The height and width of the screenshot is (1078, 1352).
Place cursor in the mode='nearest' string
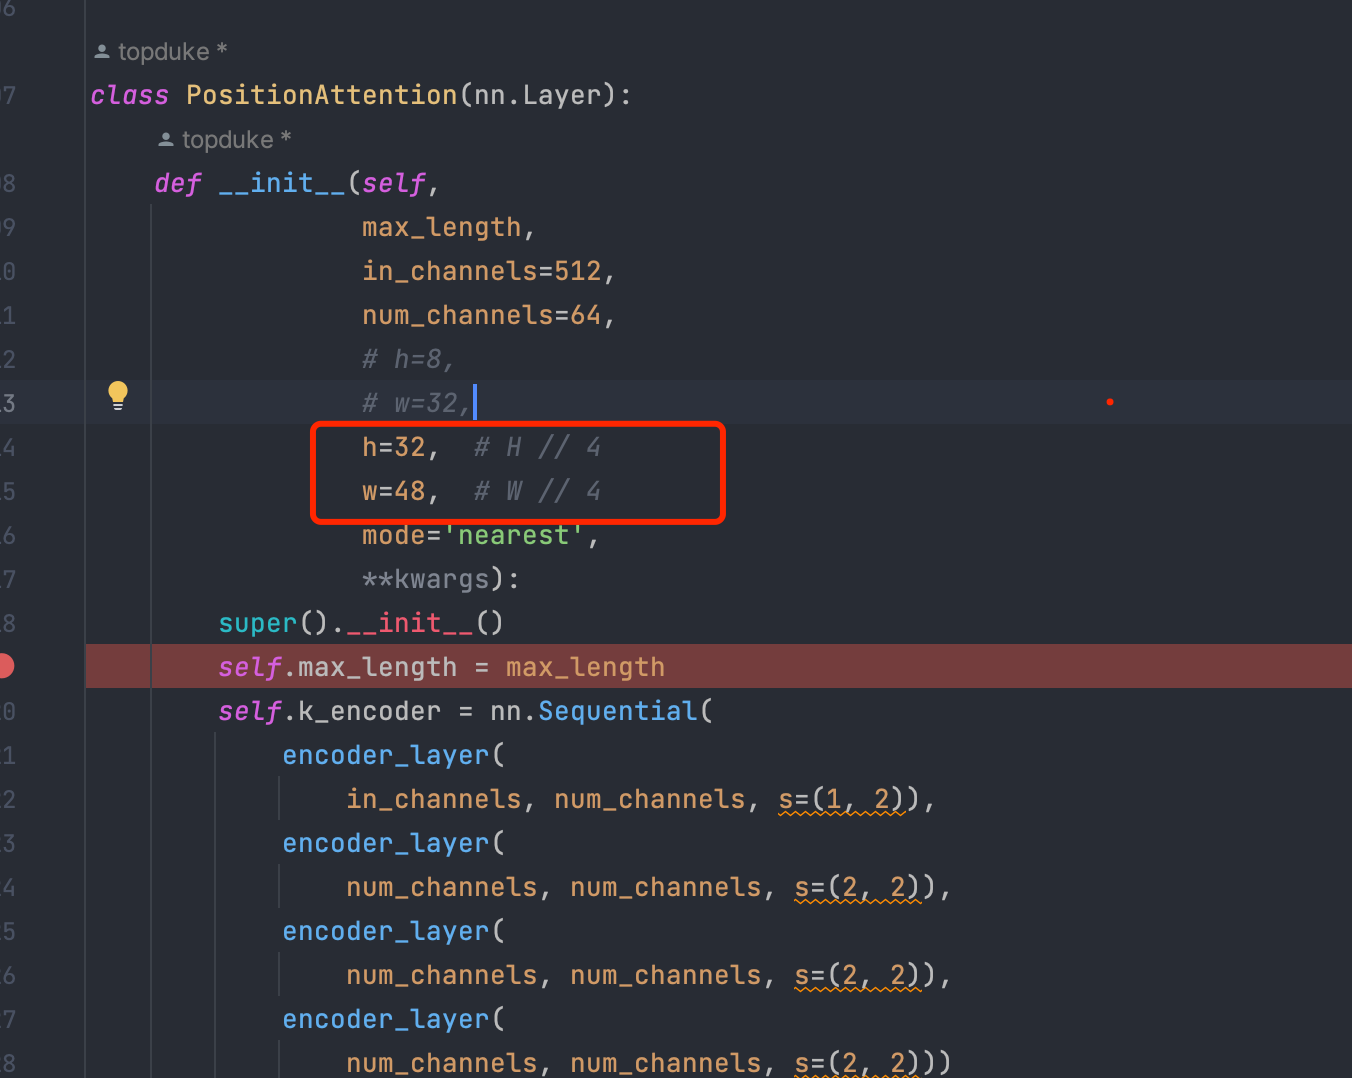(512, 535)
